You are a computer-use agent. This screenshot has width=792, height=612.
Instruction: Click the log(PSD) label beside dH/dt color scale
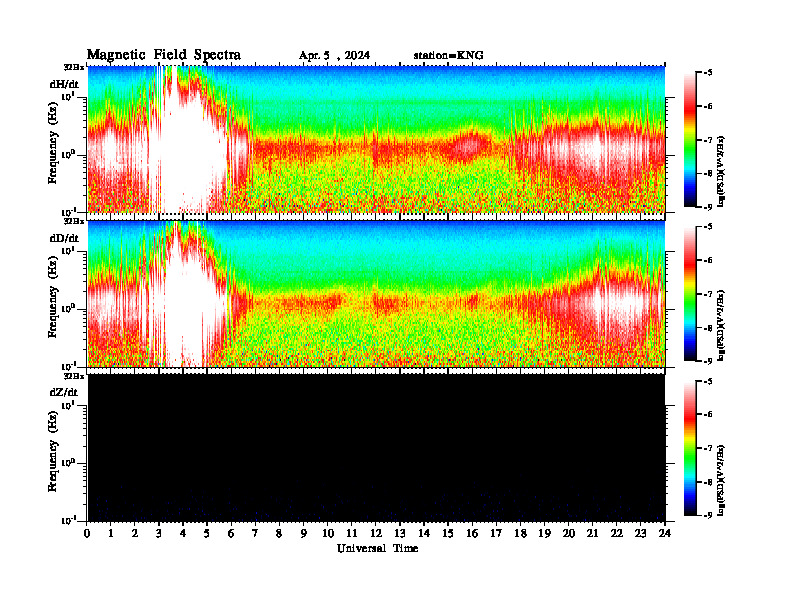click(722, 170)
